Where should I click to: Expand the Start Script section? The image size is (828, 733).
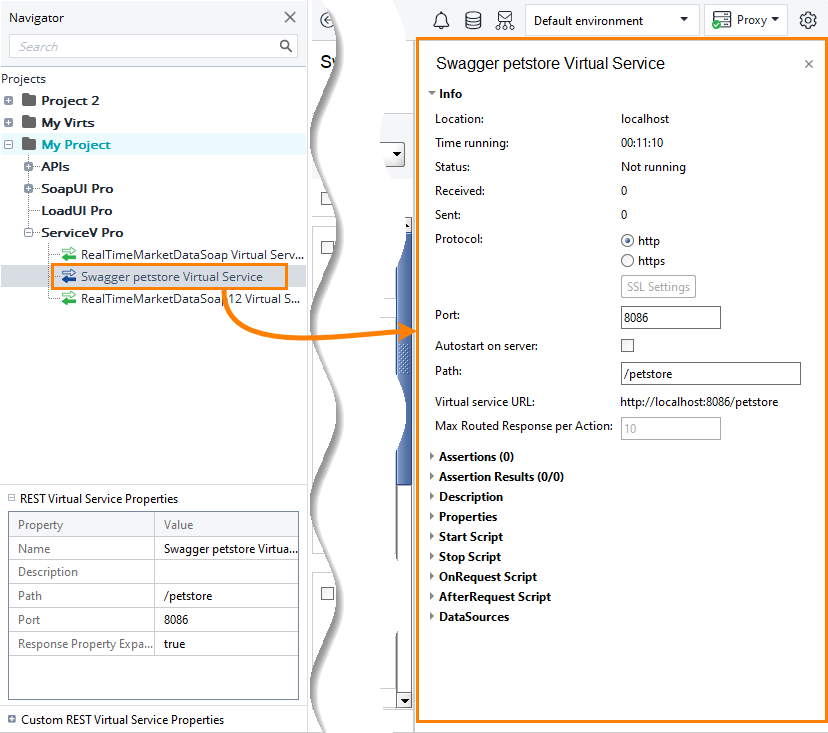432,537
